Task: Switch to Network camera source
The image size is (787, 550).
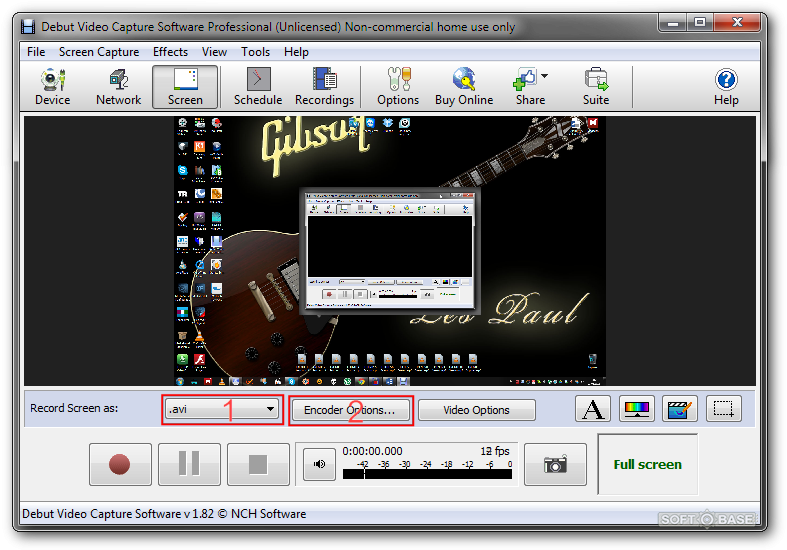Action: point(118,87)
